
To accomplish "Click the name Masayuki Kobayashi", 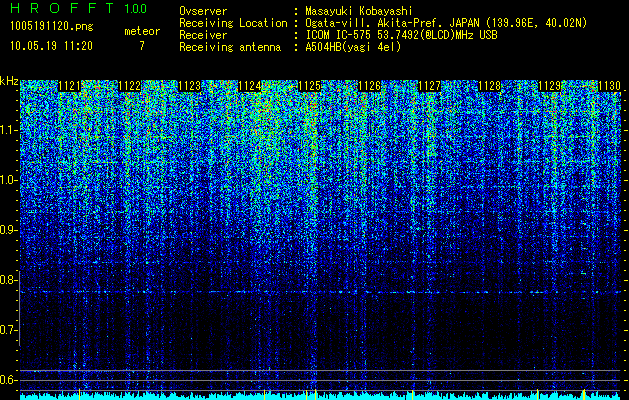I will click(x=359, y=11).
